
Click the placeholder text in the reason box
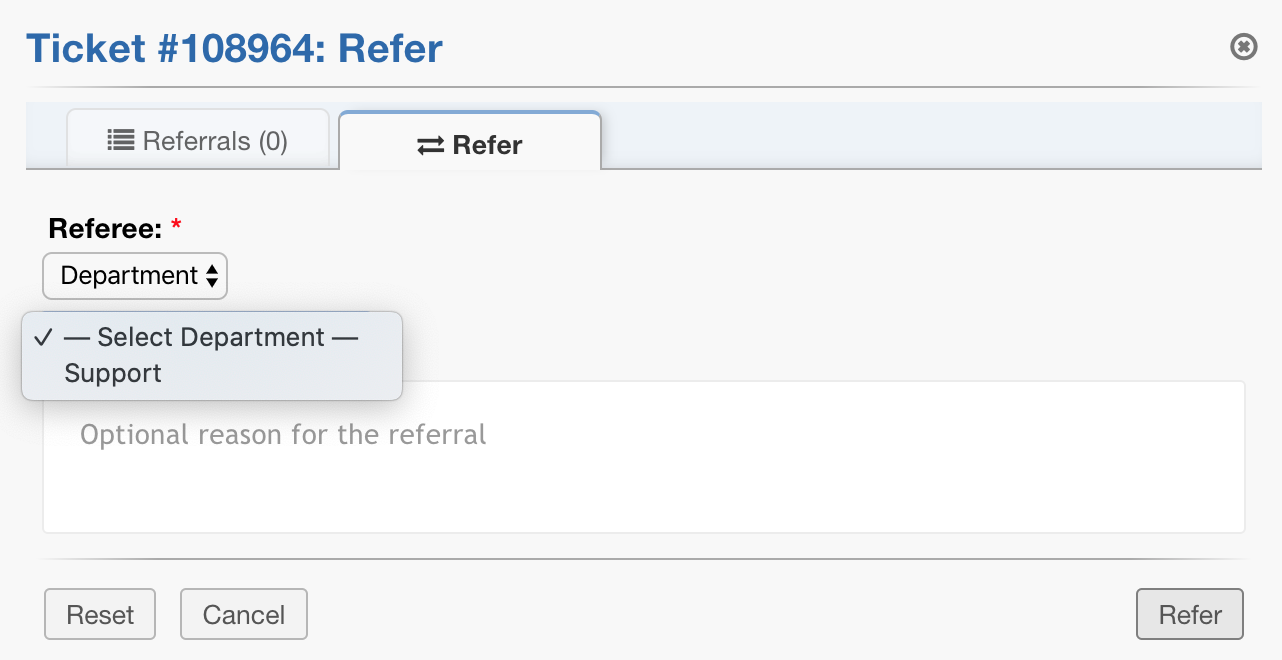point(283,435)
